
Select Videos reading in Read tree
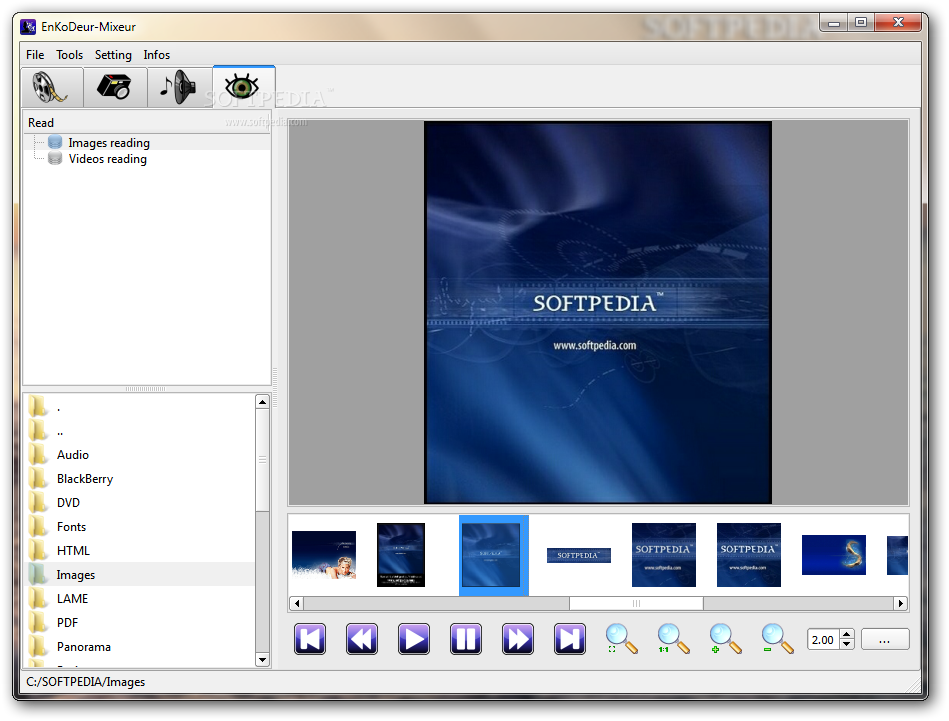coord(108,159)
